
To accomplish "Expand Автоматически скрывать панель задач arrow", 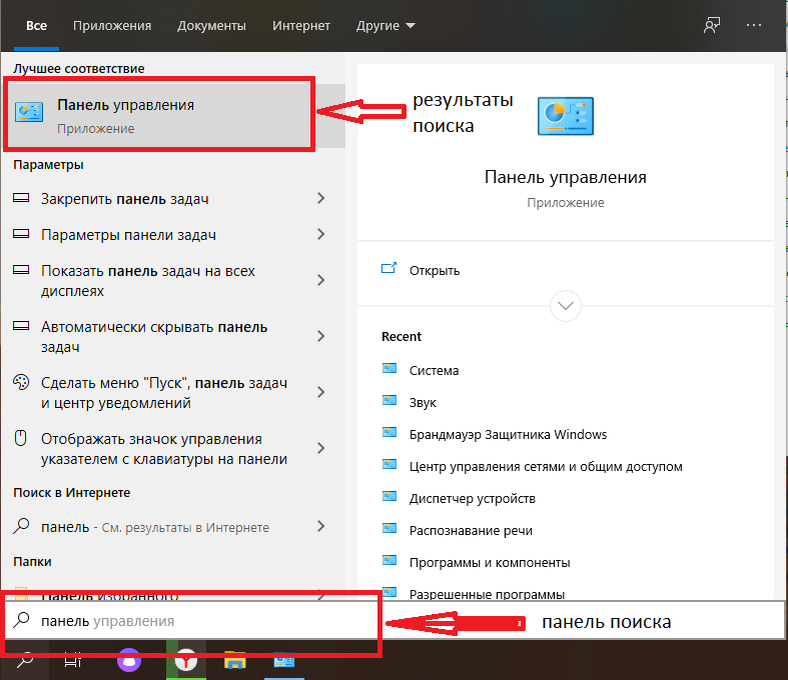I will click(x=321, y=336).
